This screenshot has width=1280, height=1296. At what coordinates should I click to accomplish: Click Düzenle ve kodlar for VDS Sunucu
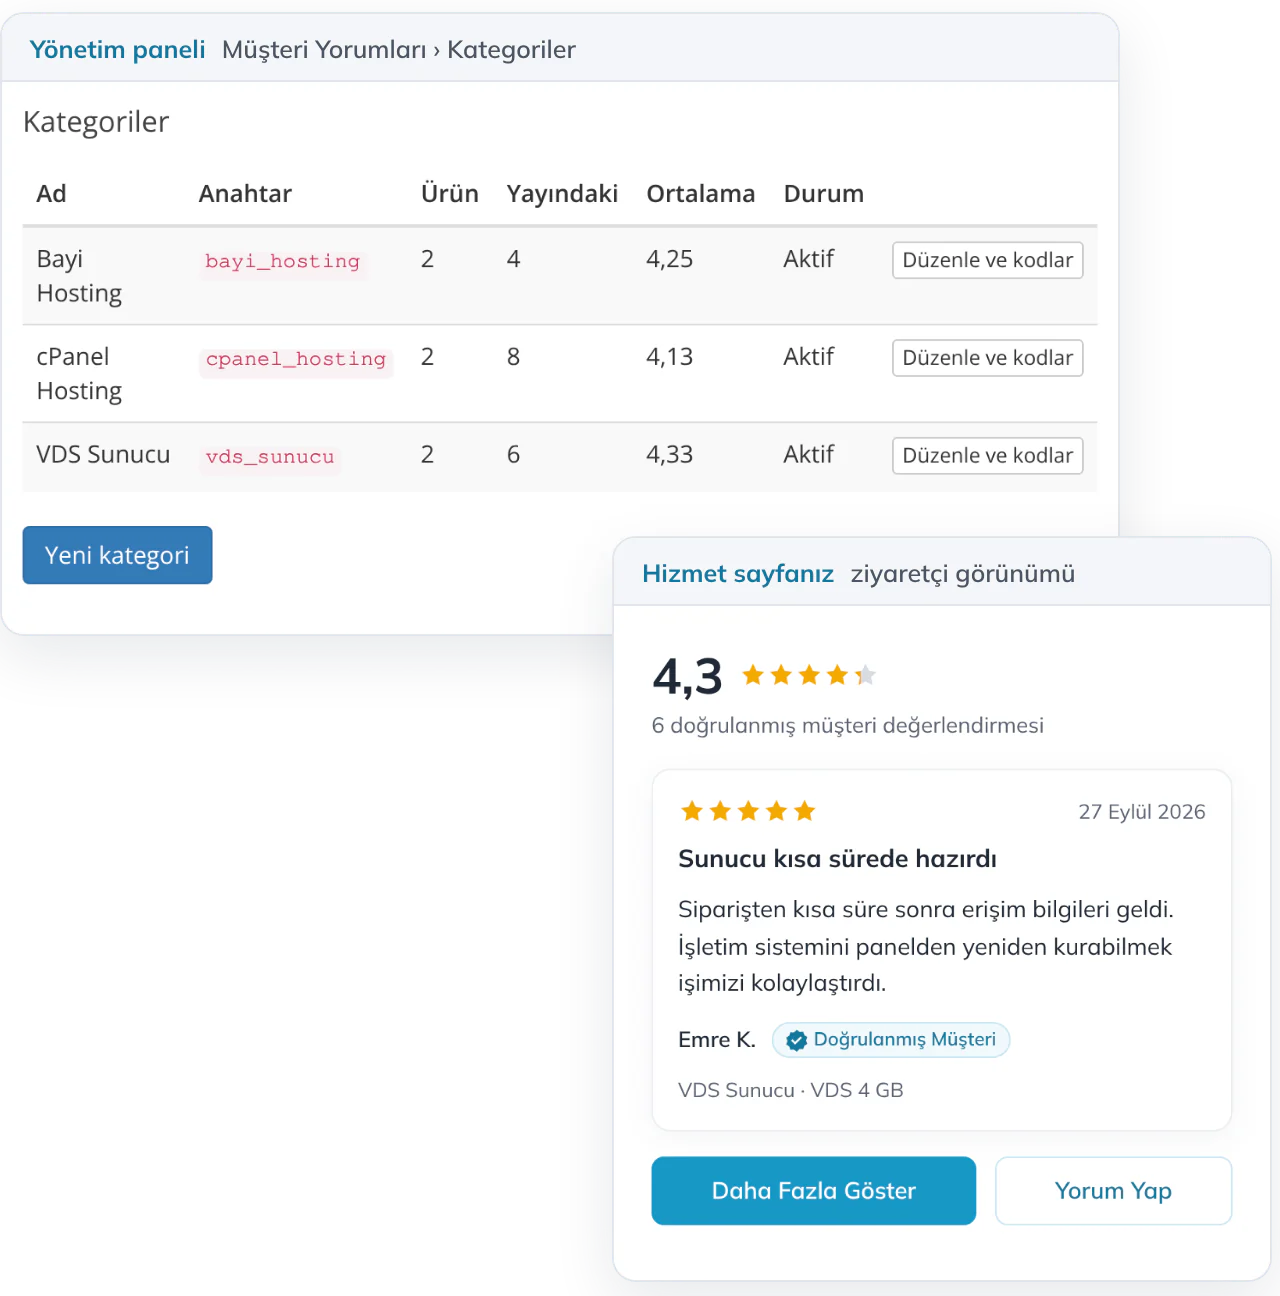[987, 456]
